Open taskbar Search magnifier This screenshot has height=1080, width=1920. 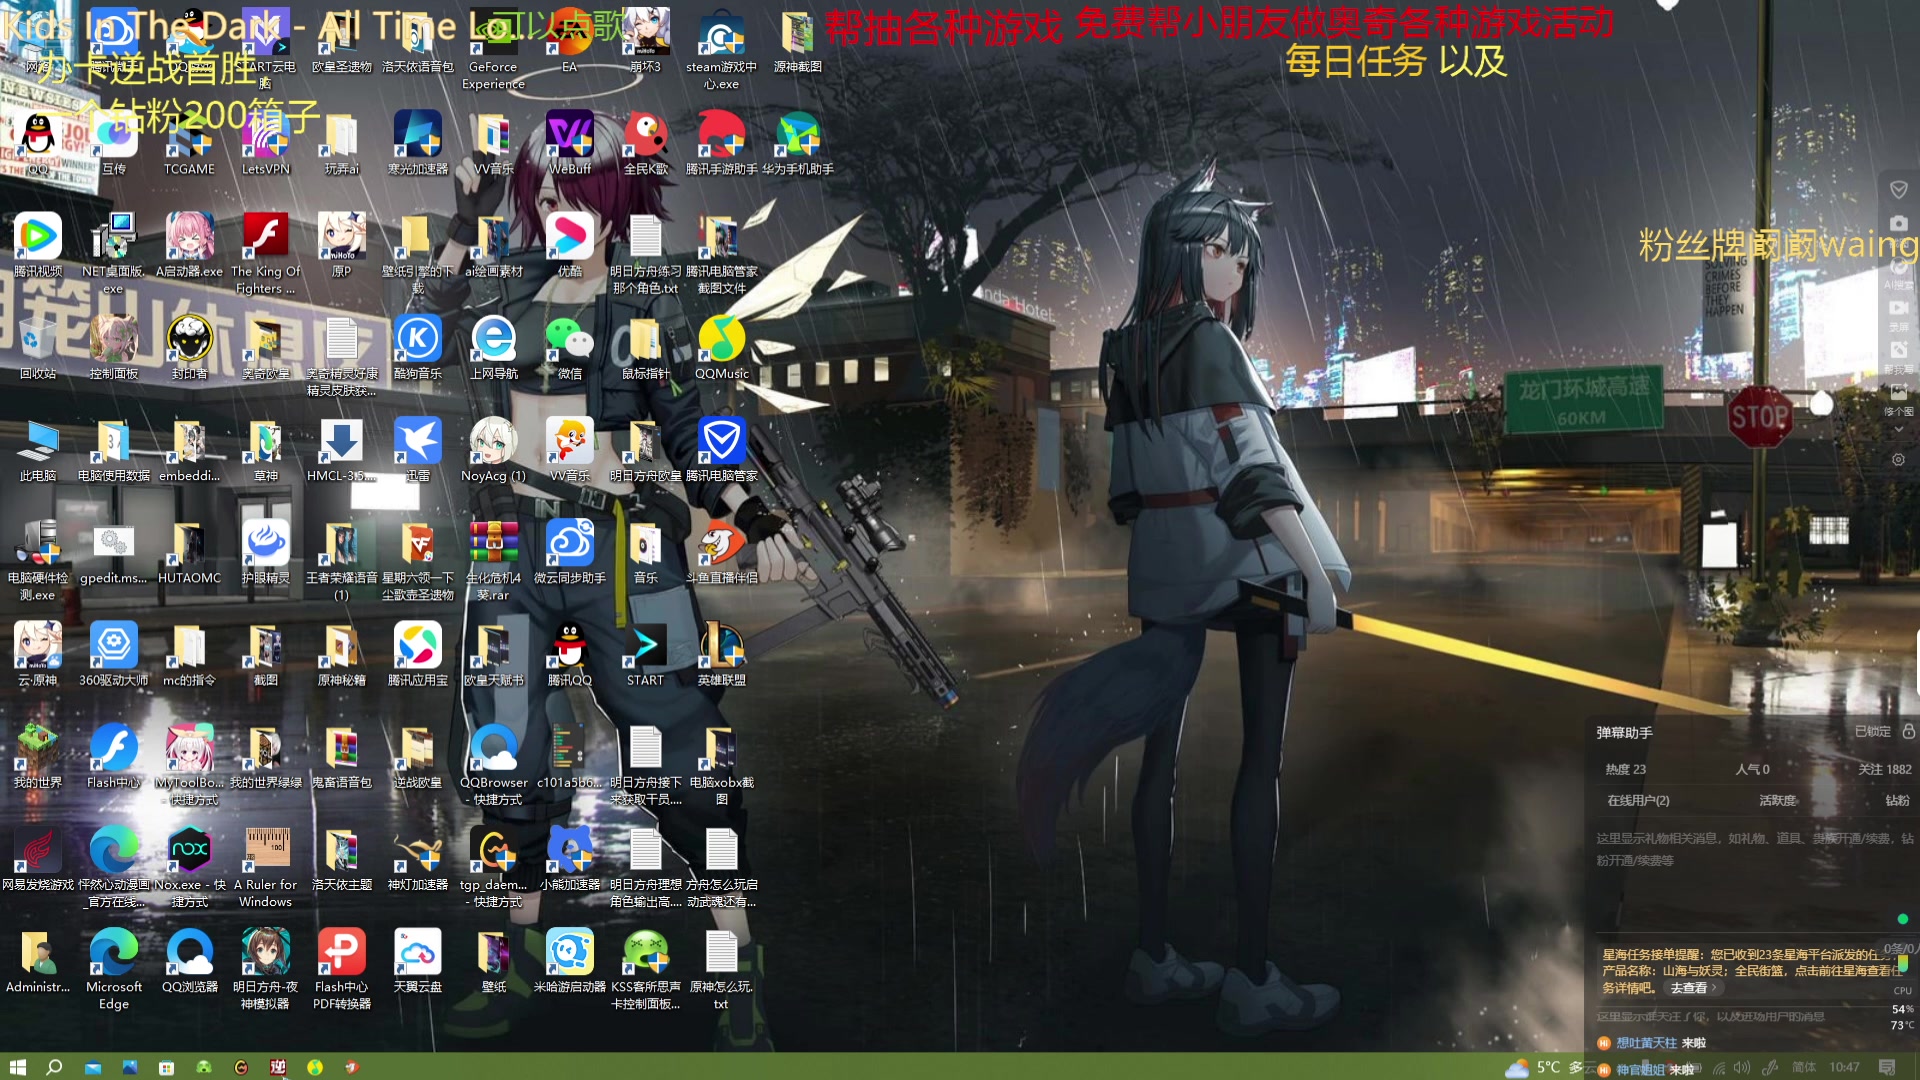point(54,1067)
